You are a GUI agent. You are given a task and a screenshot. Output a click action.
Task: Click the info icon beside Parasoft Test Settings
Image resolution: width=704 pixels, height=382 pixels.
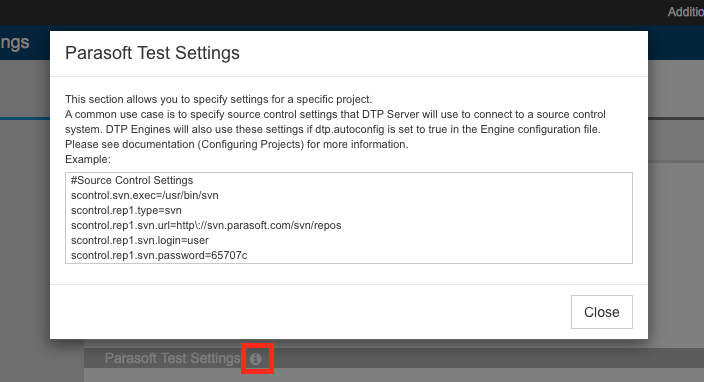click(255, 359)
